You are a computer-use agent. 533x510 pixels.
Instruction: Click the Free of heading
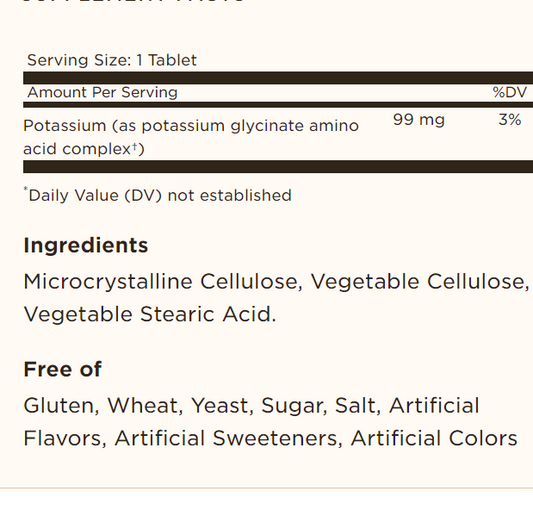[x=63, y=369]
